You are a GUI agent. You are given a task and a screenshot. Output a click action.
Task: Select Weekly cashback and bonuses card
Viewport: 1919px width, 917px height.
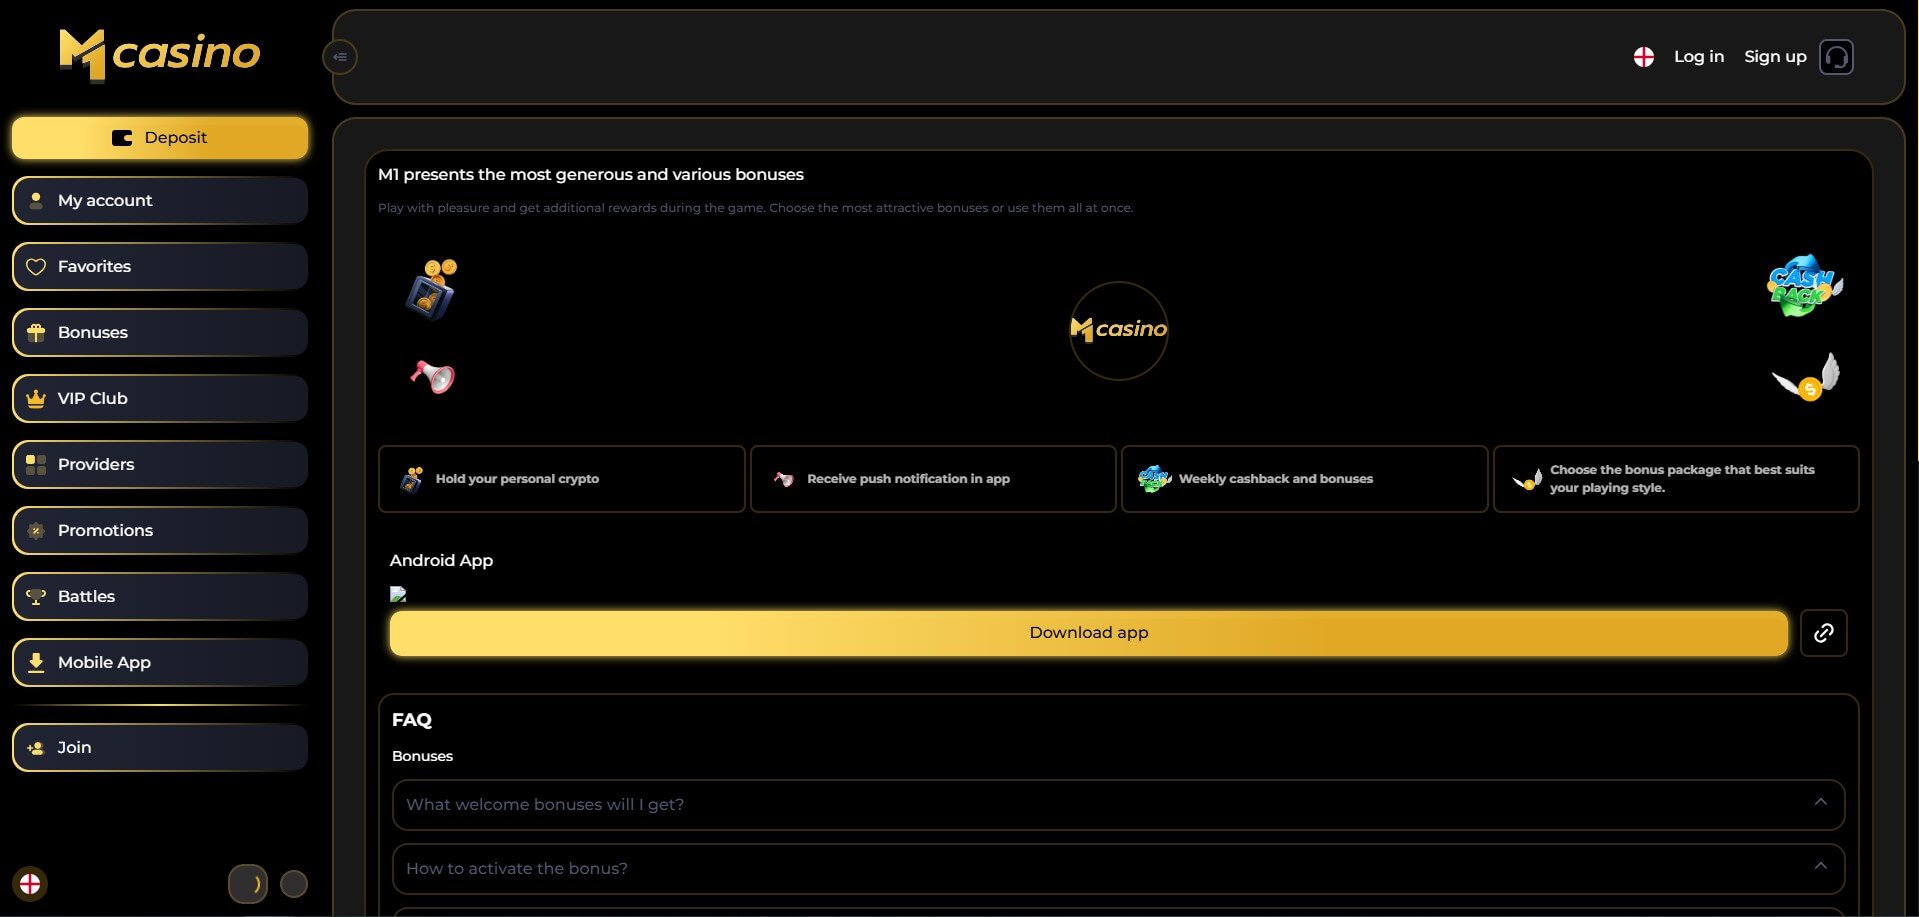click(1305, 479)
